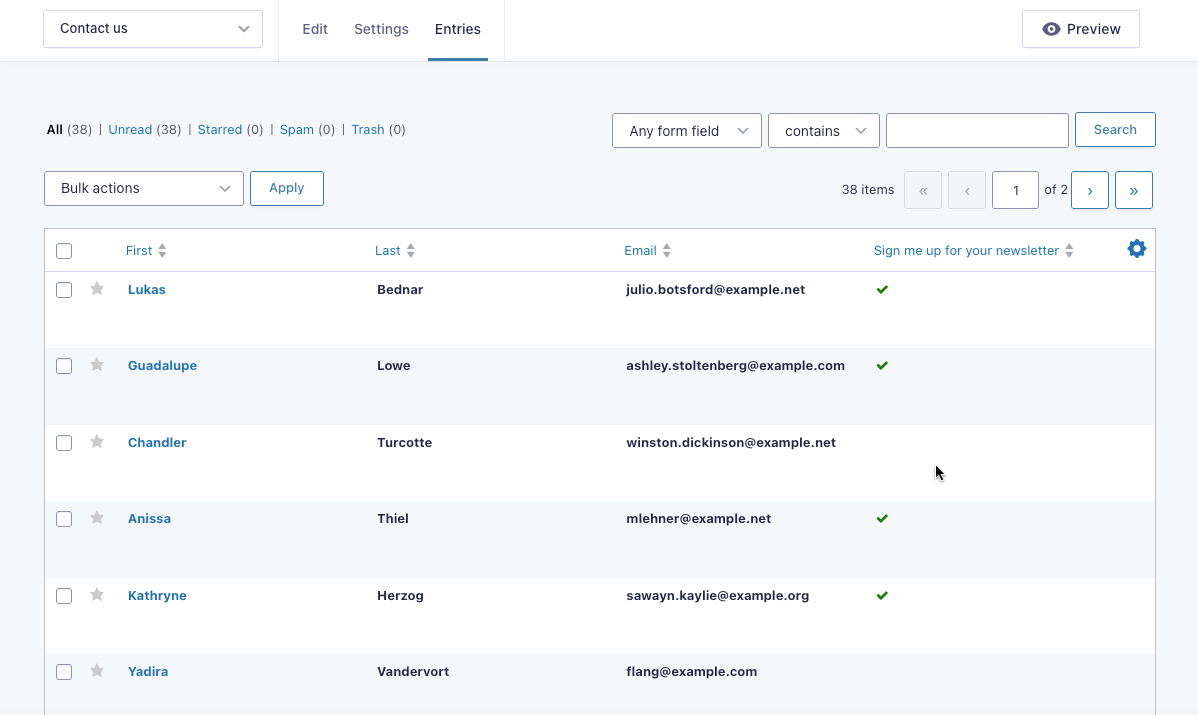Star the Kathryne entry

[x=97, y=595]
